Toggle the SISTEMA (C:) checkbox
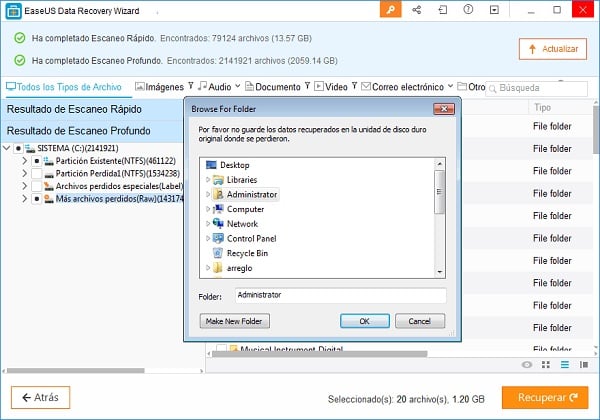600x420 pixels. (x=18, y=148)
